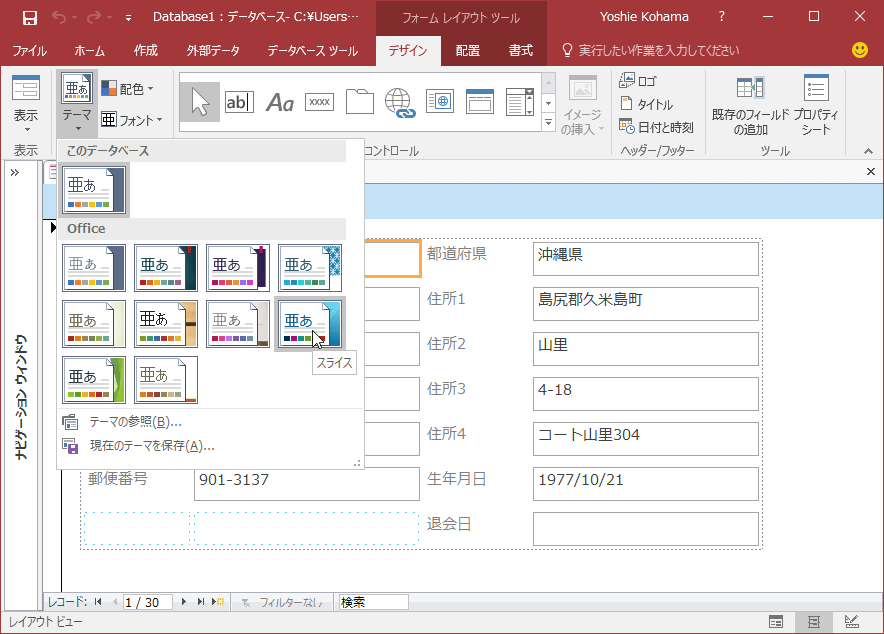
Task: Open the プロパティ シート button
Action: (x=816, y=106)
